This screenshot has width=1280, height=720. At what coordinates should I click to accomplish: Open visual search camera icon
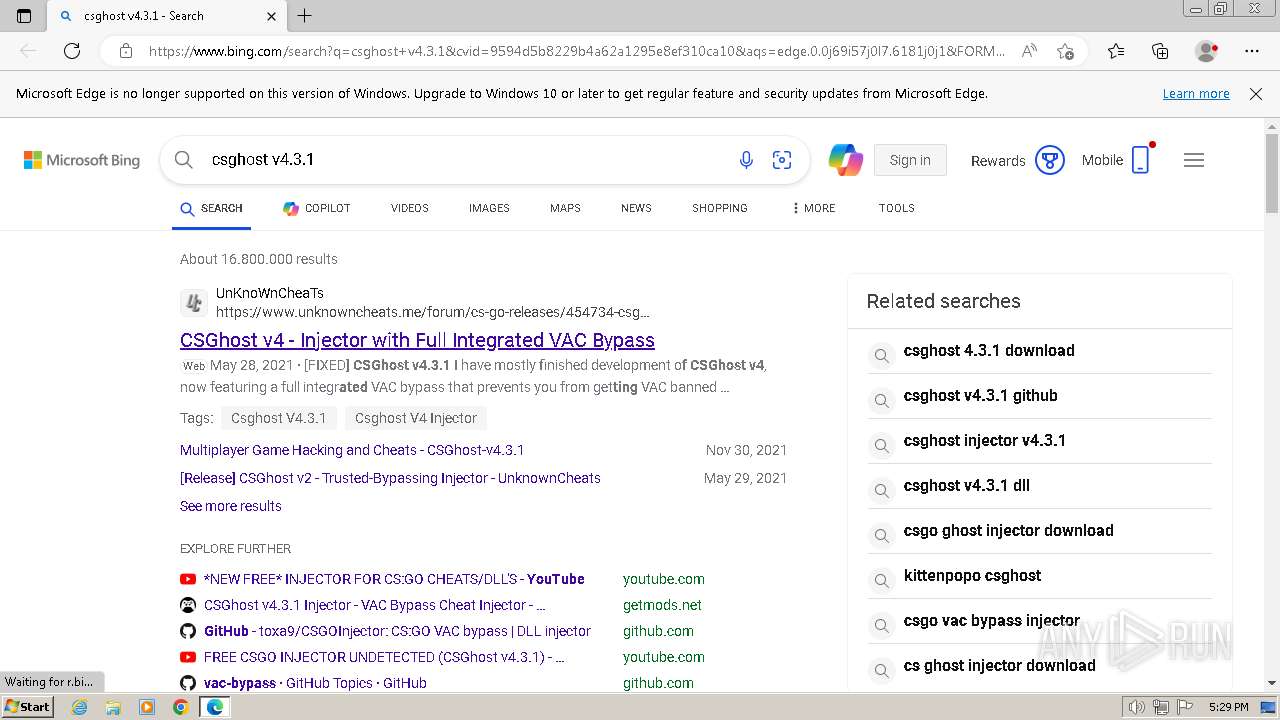[782, 160]
